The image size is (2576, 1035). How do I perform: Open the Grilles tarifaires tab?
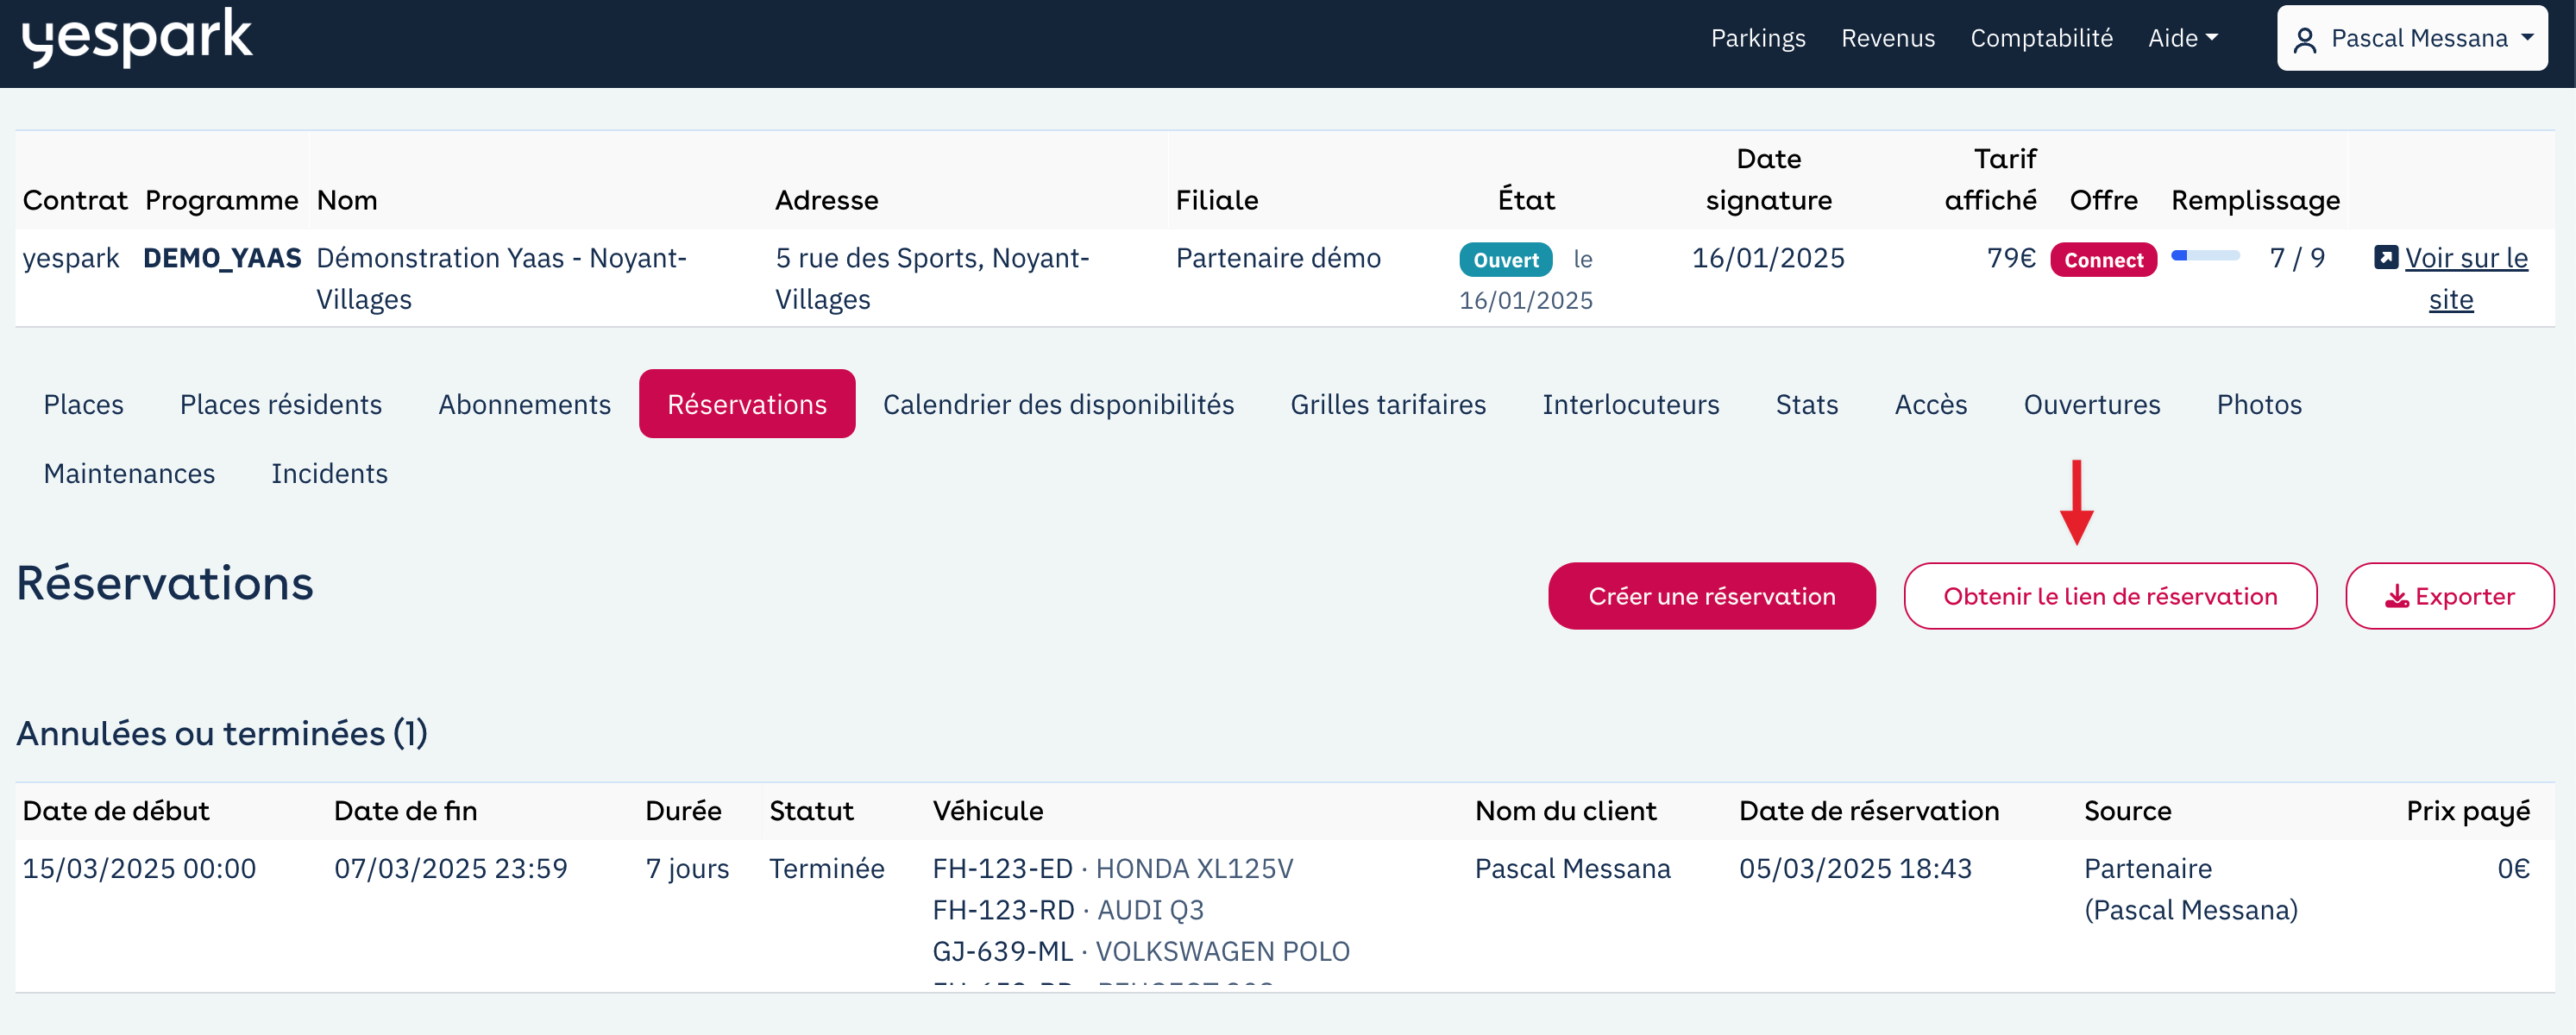tap(1387, 404)
